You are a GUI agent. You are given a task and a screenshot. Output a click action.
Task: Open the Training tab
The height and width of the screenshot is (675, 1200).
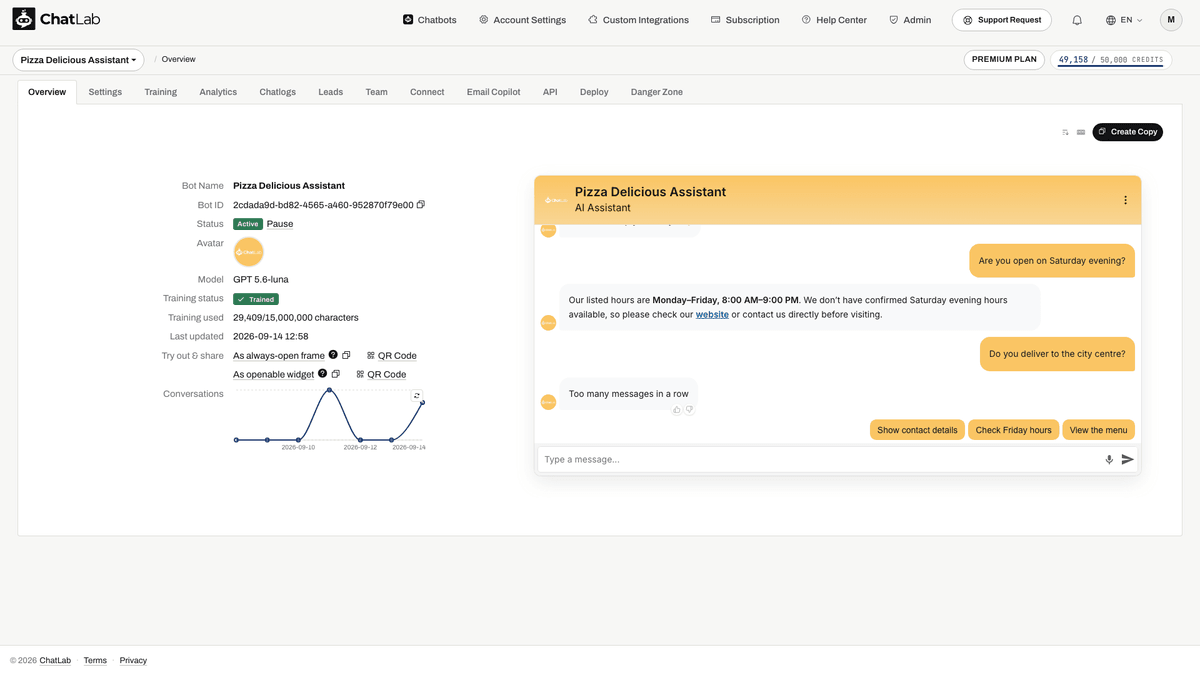160,92
